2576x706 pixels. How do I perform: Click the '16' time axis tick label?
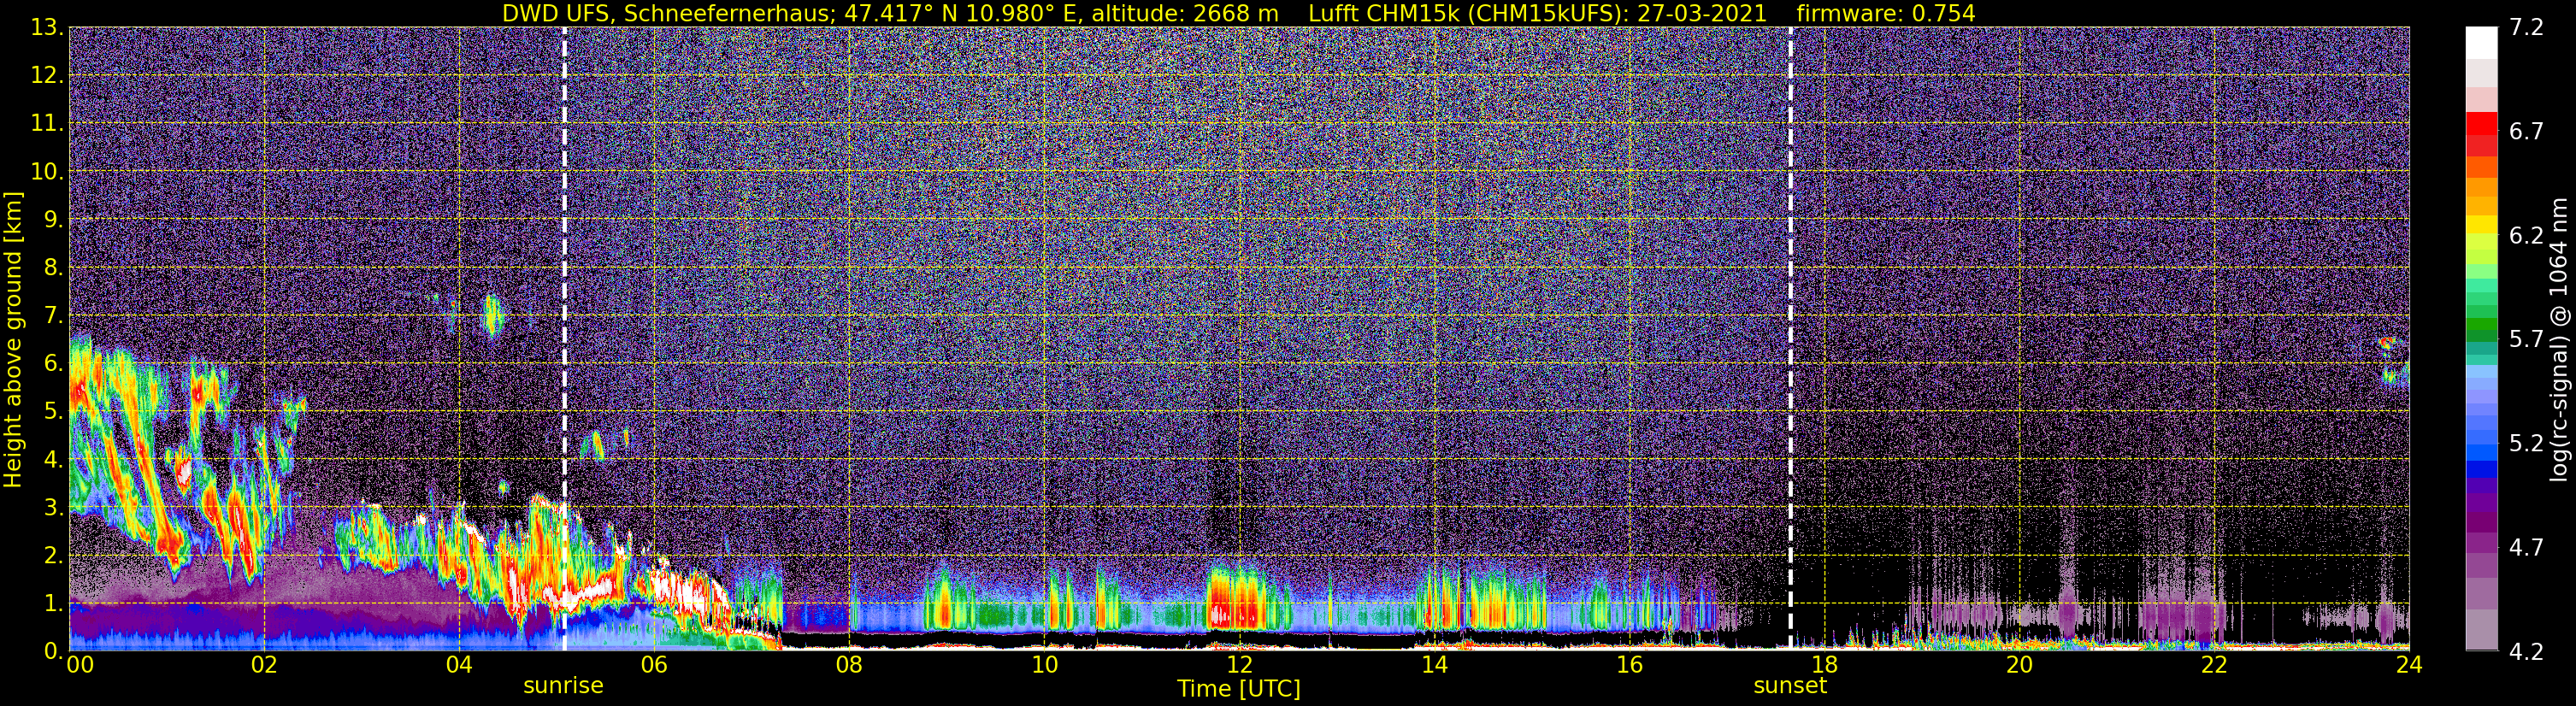point(1629,666)
